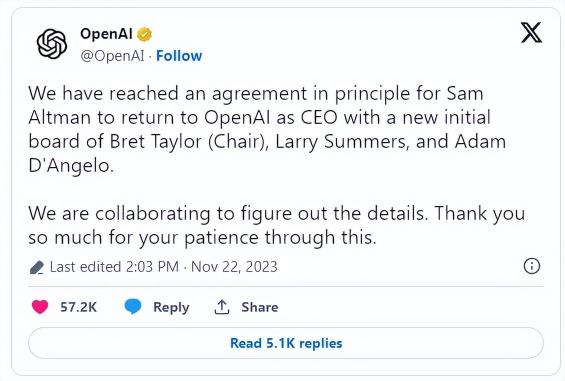Click the 2:03 PM edit time
Image resolution: width=565 pixels, height=381 pixels.
pyautogui.click(x=152, y=267)
